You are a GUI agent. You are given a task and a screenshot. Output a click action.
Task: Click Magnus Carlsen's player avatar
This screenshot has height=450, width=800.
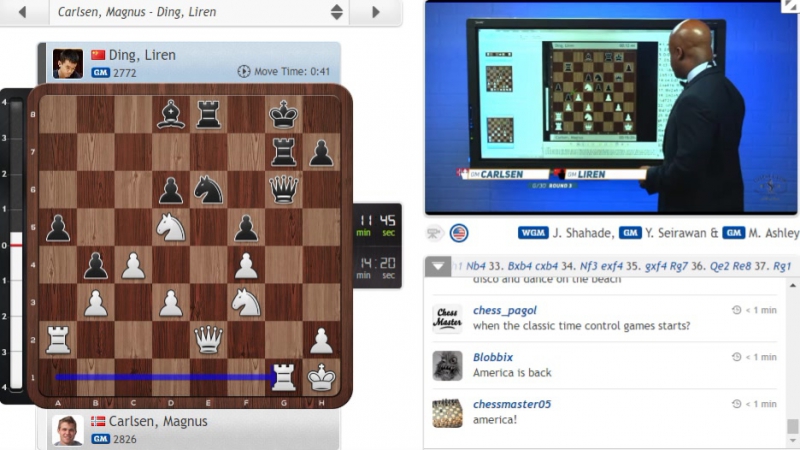[x=68, y=430]
